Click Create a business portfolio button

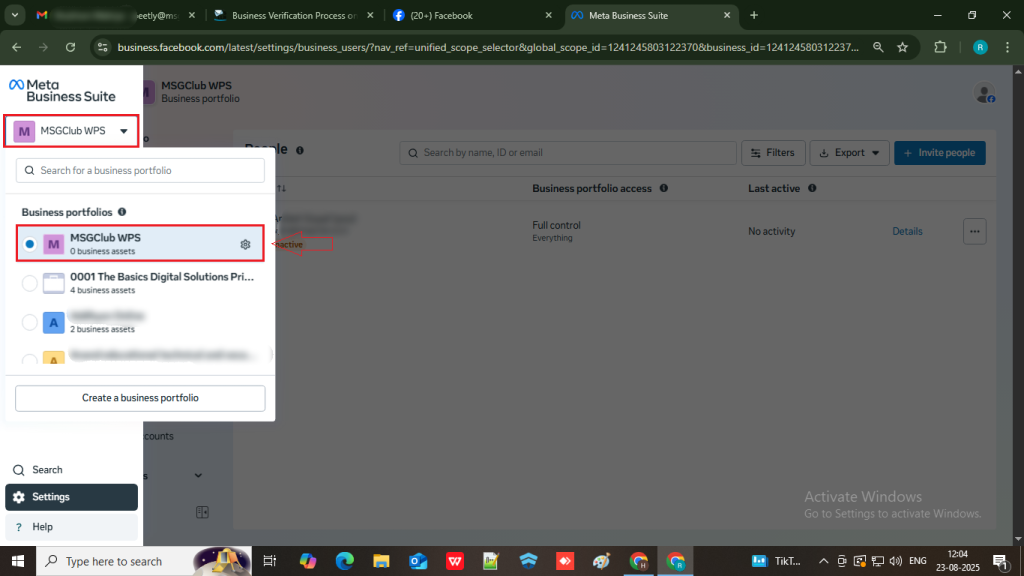tap(140, 398)
